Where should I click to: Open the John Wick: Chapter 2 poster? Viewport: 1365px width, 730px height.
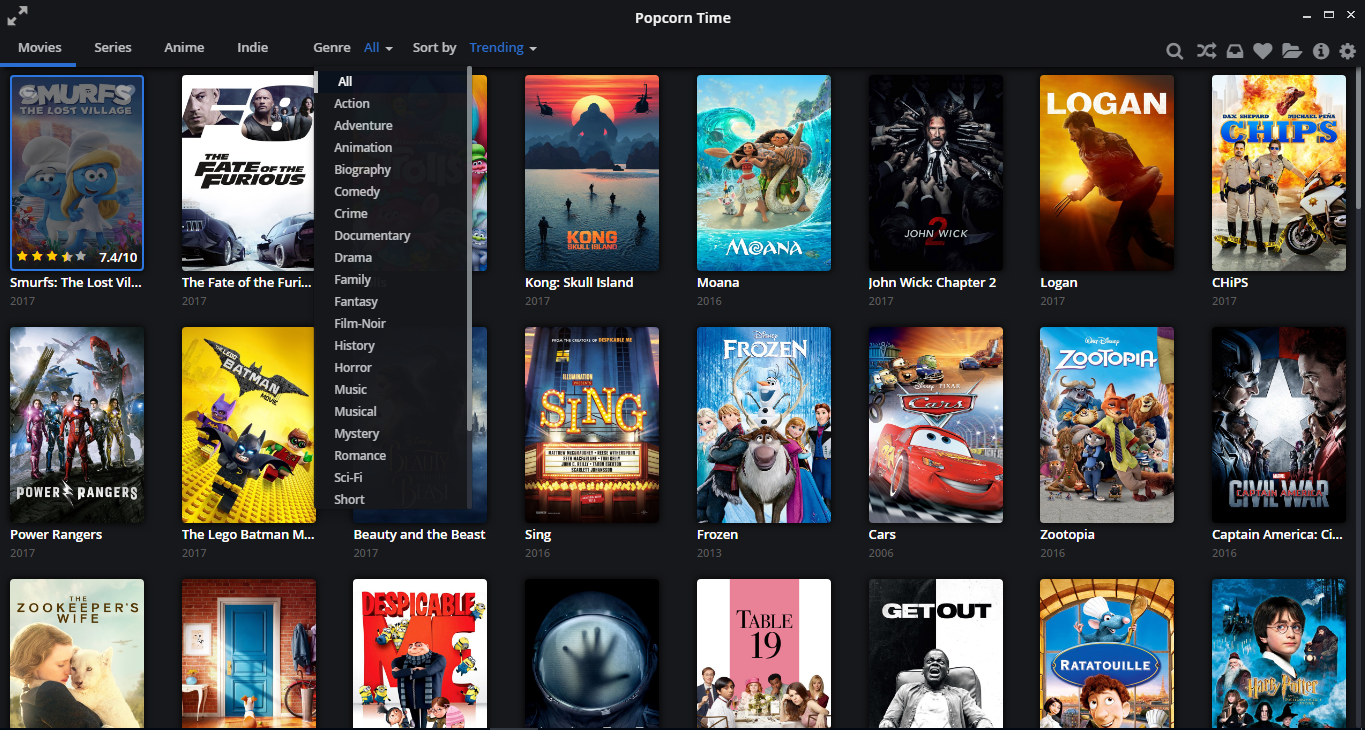[935, 173]
